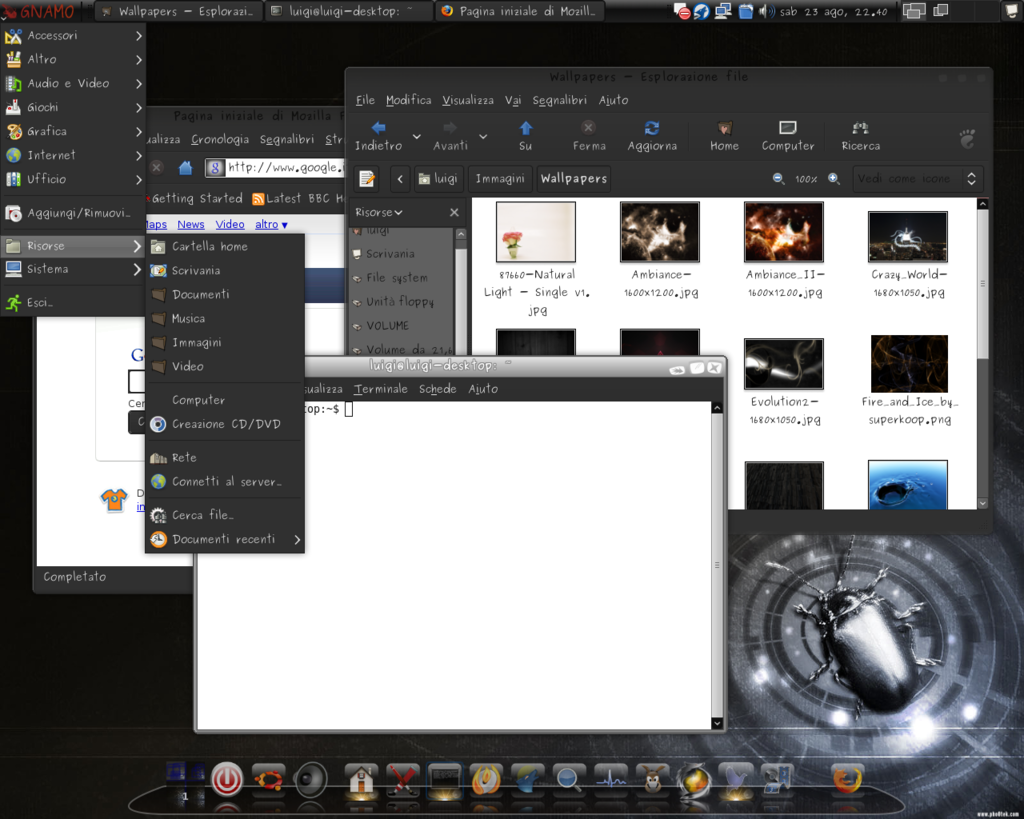
Task: Select the Crazy_World wallpaper thumbnail
Action: click(907, 236)
